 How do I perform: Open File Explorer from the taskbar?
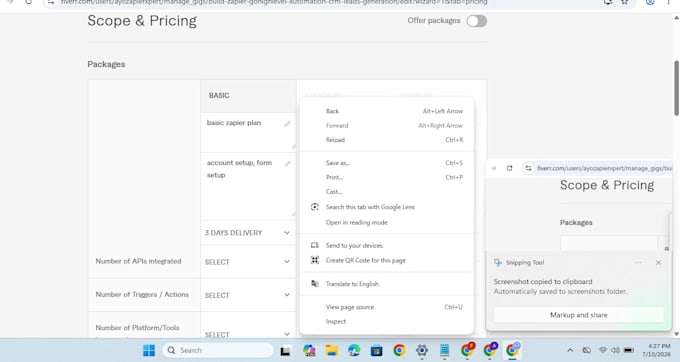(x=332, y=350)
